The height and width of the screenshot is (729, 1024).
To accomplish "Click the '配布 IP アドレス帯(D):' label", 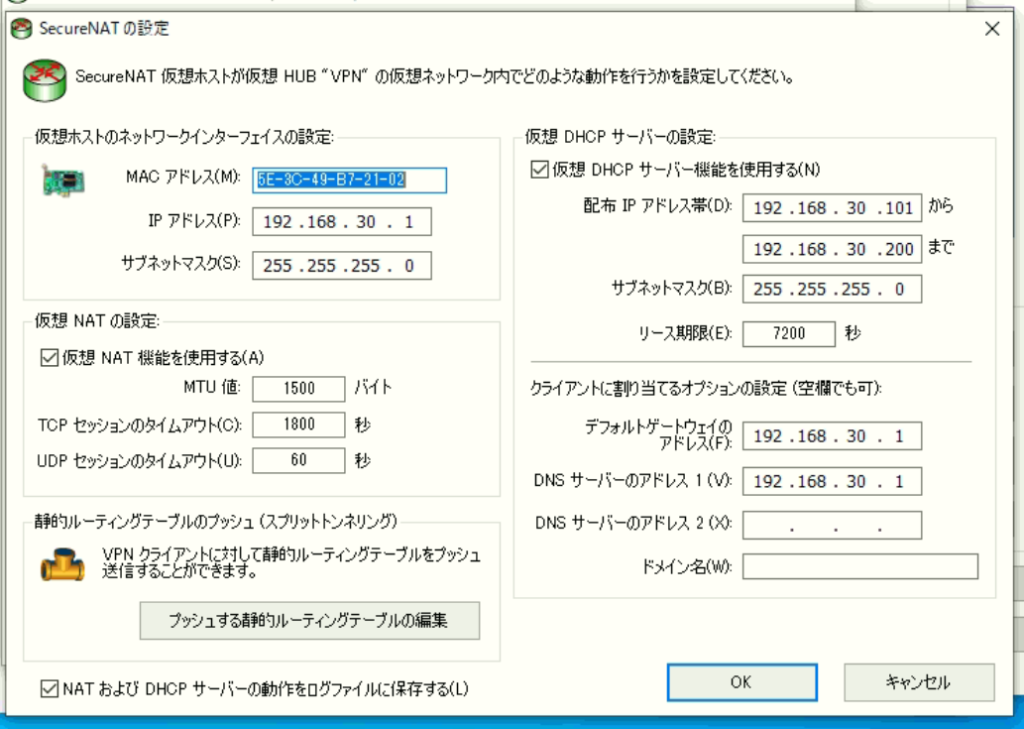I will tap(658, 206).
